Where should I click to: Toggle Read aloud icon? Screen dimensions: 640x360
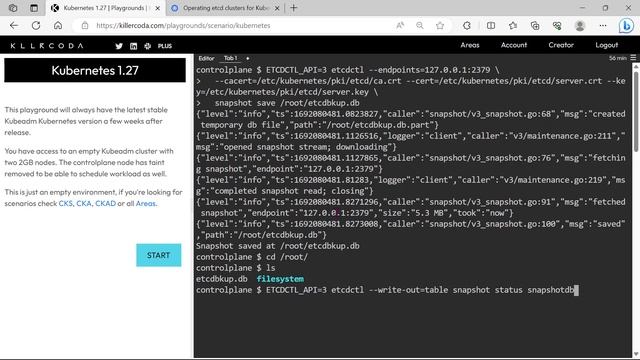click(400, 25)
